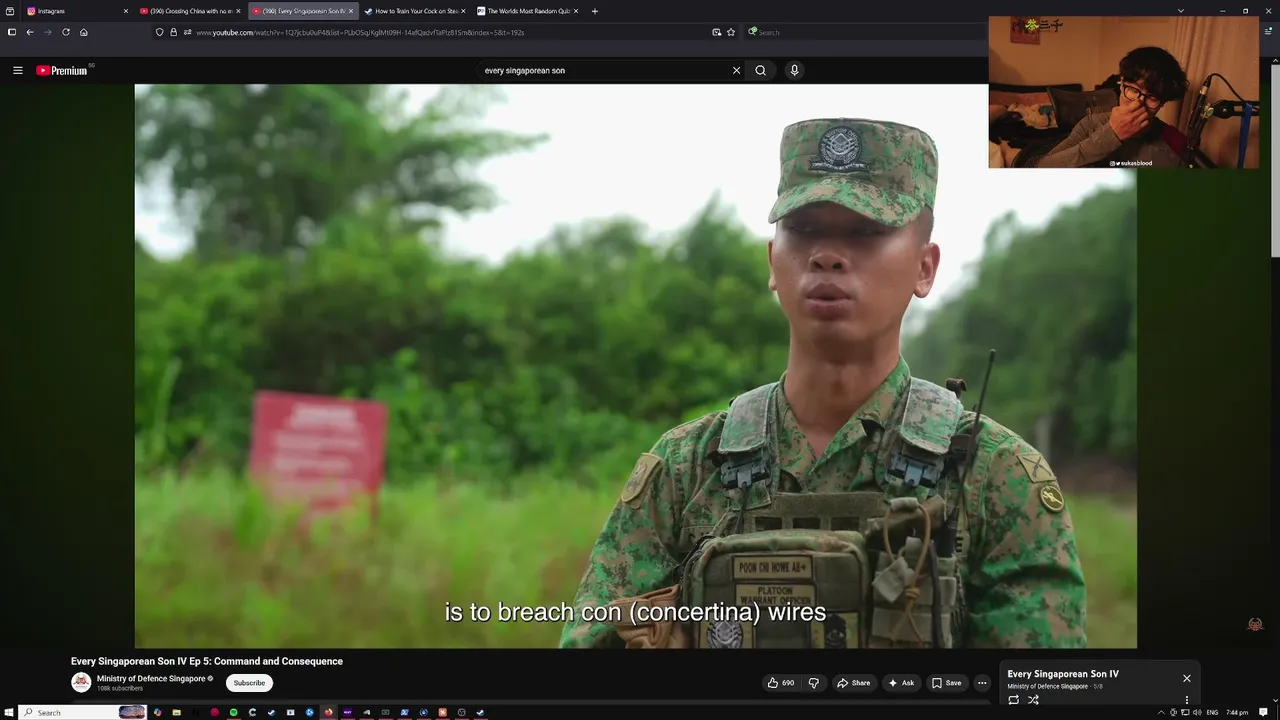Open the Windows Start menu

(x=8, y=712)
